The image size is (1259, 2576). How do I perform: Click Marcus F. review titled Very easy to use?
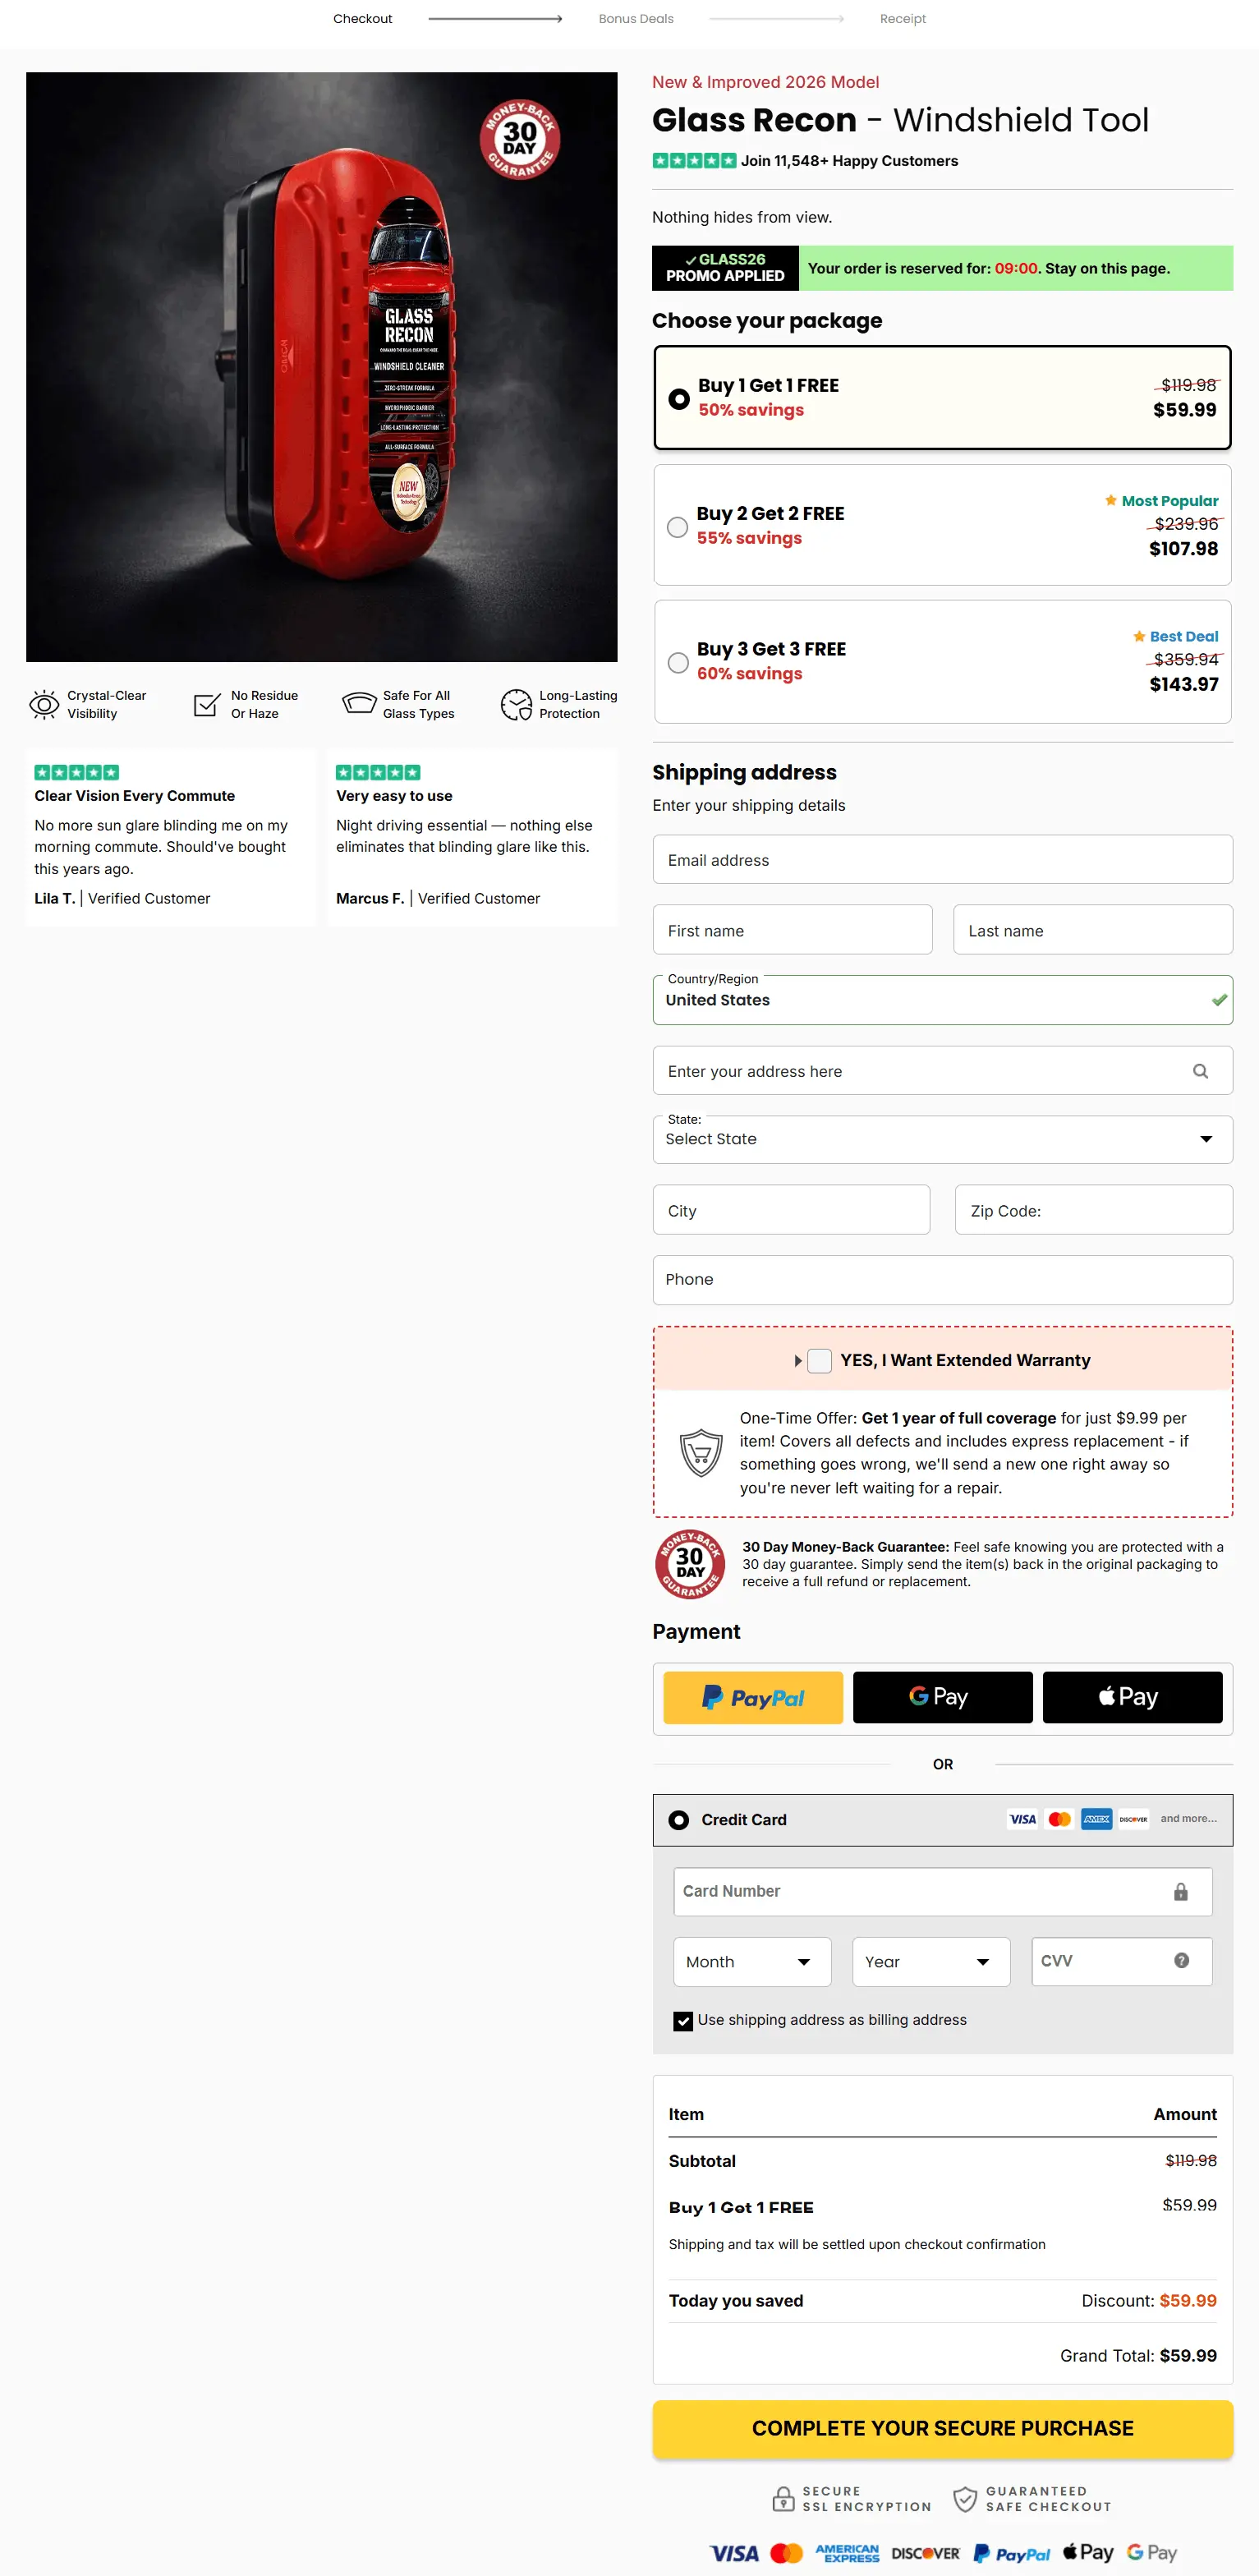click(472, 836)
